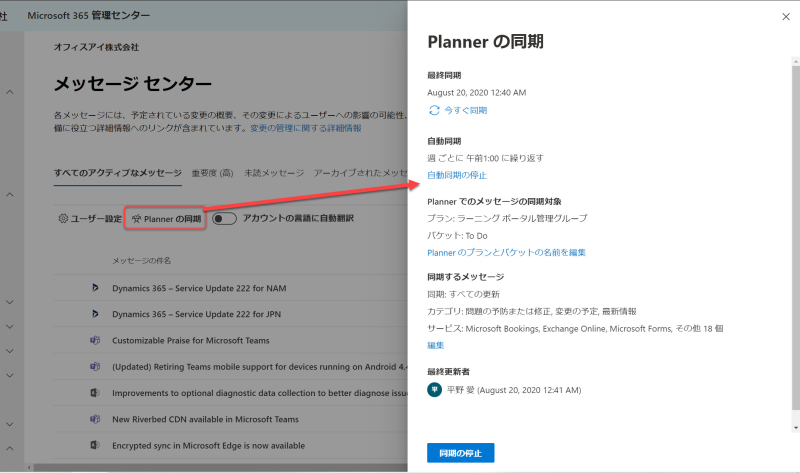The width and height of the screenshot is (800, 473).
Task: Open Improvements to optional diagnostic data message
Action: coord(260,393)
